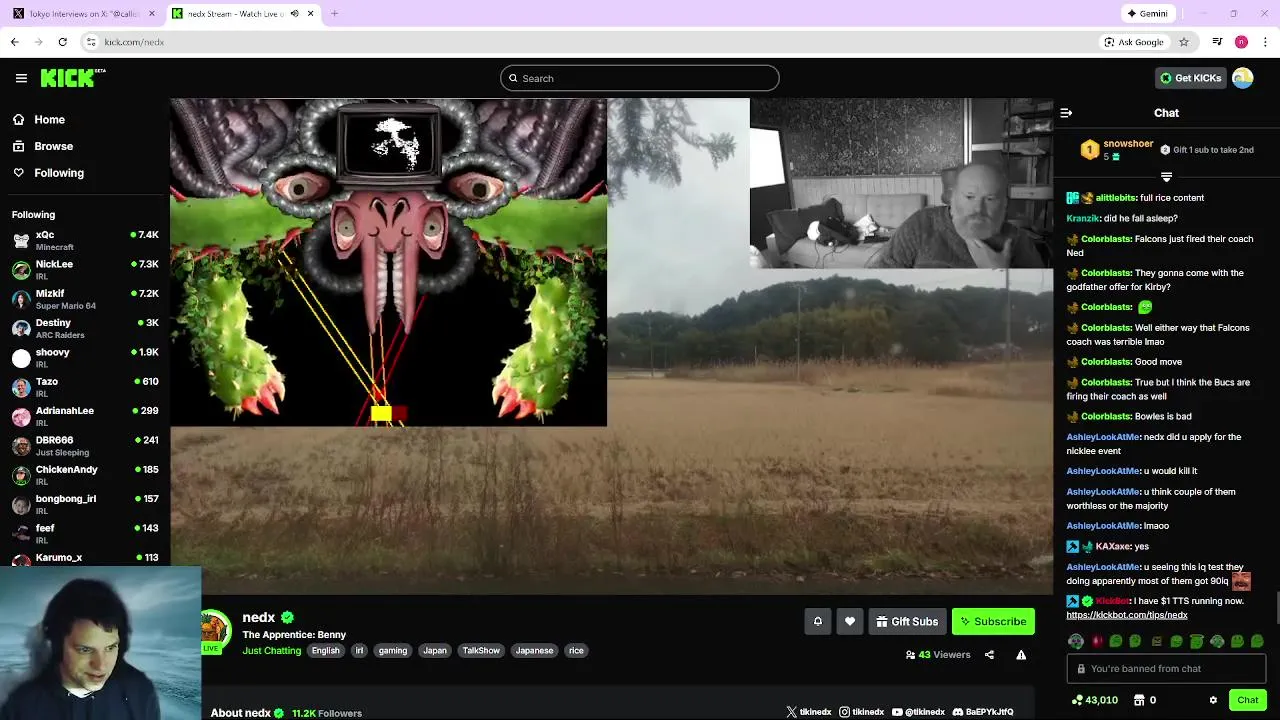The height and width of the screenshot is (720, 1280).
Task: View site information icon in address bar
Action: click(91, 42)
